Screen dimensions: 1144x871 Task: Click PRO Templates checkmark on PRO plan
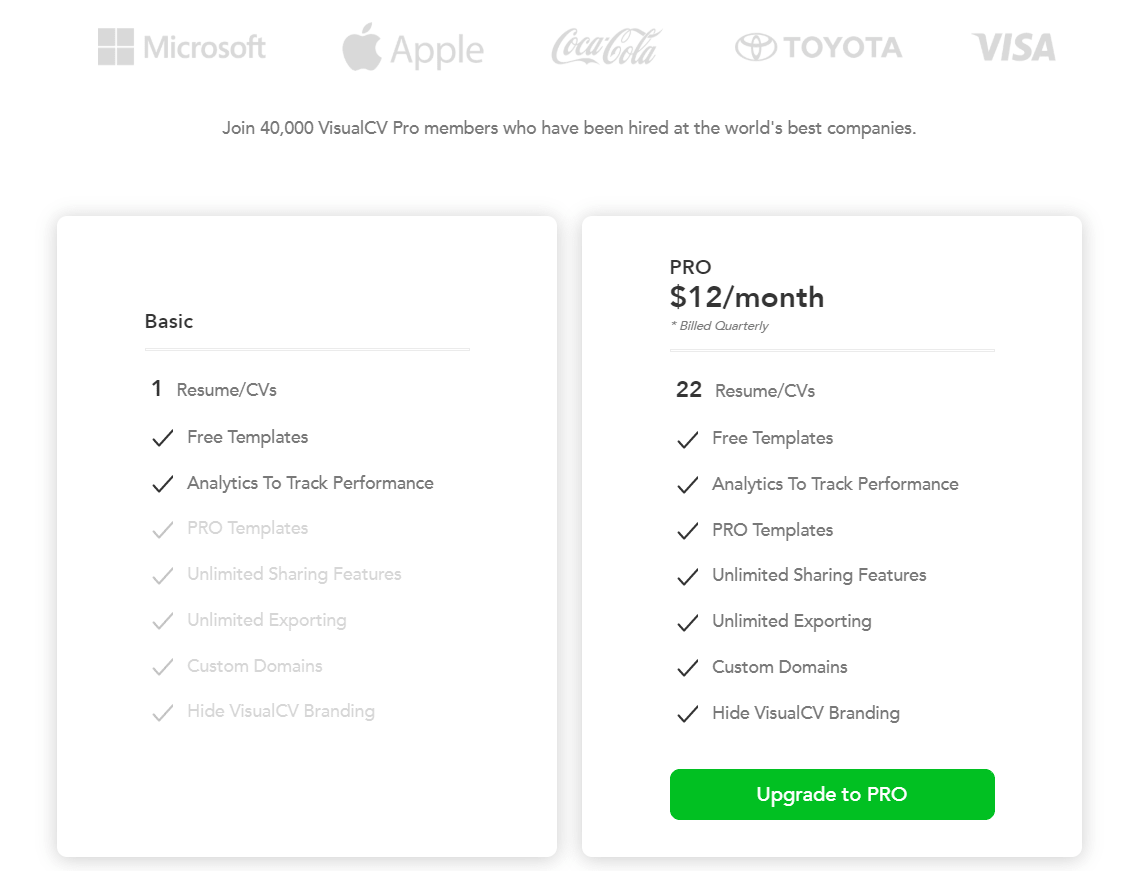coord(687,531)
